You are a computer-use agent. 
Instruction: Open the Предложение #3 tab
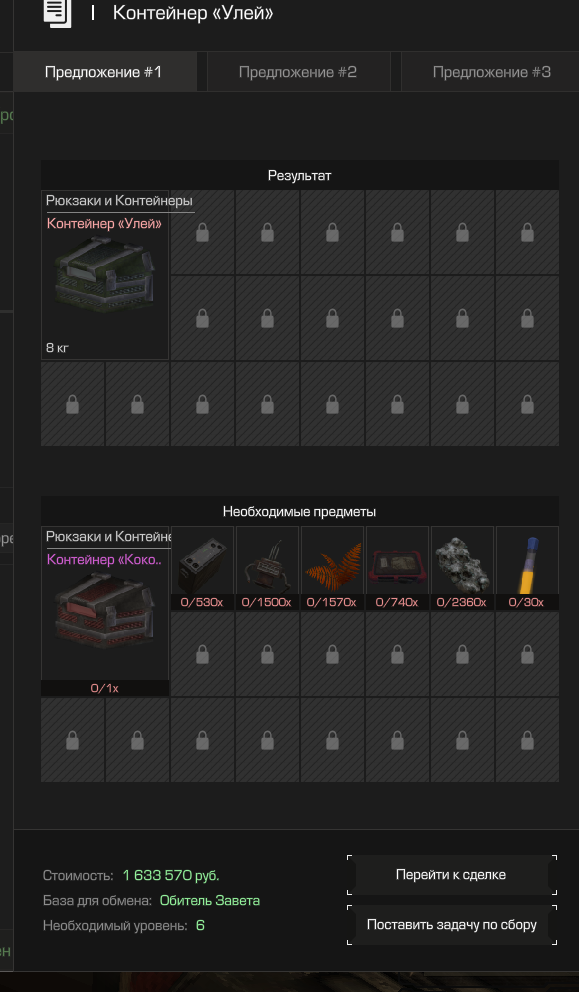490,72
